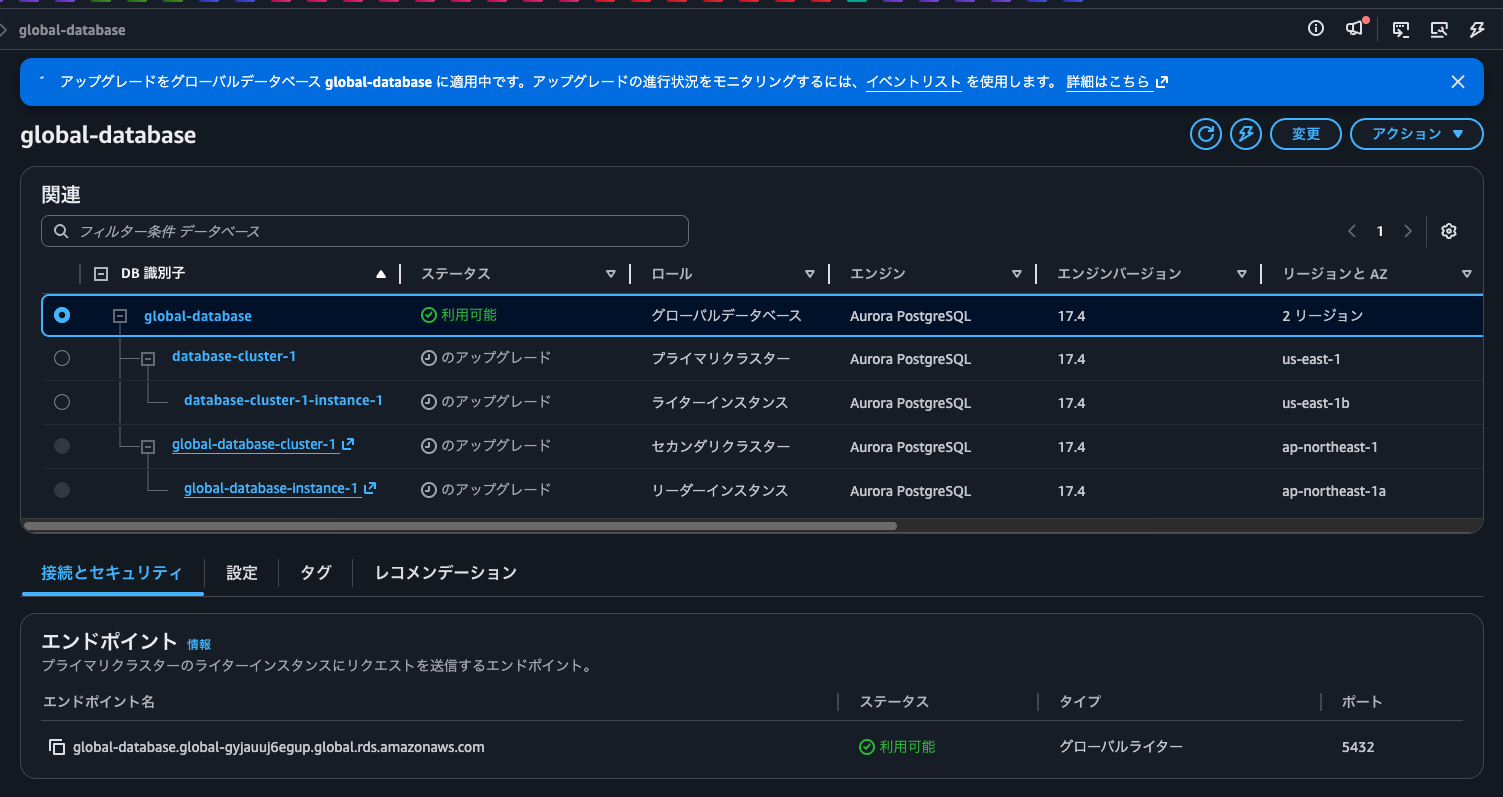Open the ステータス column filter dropdown
The height and width of the screenshot is (797, 1503).
(x=611, y=273)
